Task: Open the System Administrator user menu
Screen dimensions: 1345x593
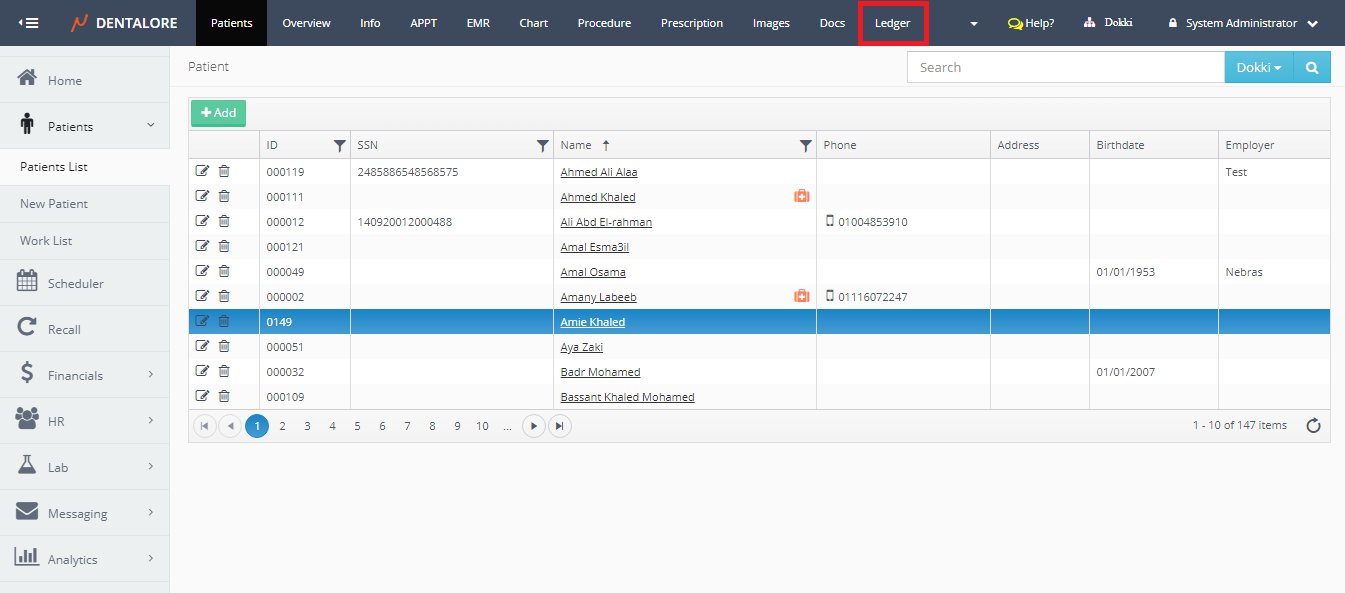Action: (1241, 23)
